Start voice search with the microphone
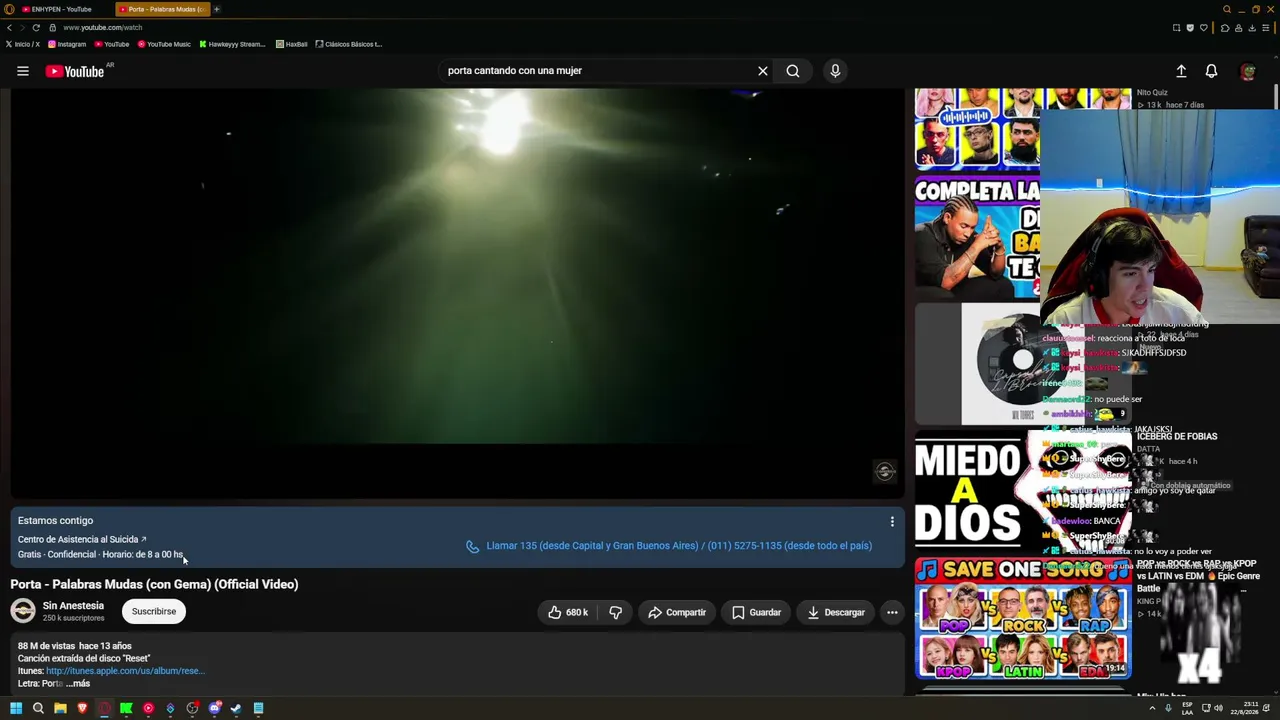Image resolution: width=1280 pixels, height=720 pixels. [835, 71]
